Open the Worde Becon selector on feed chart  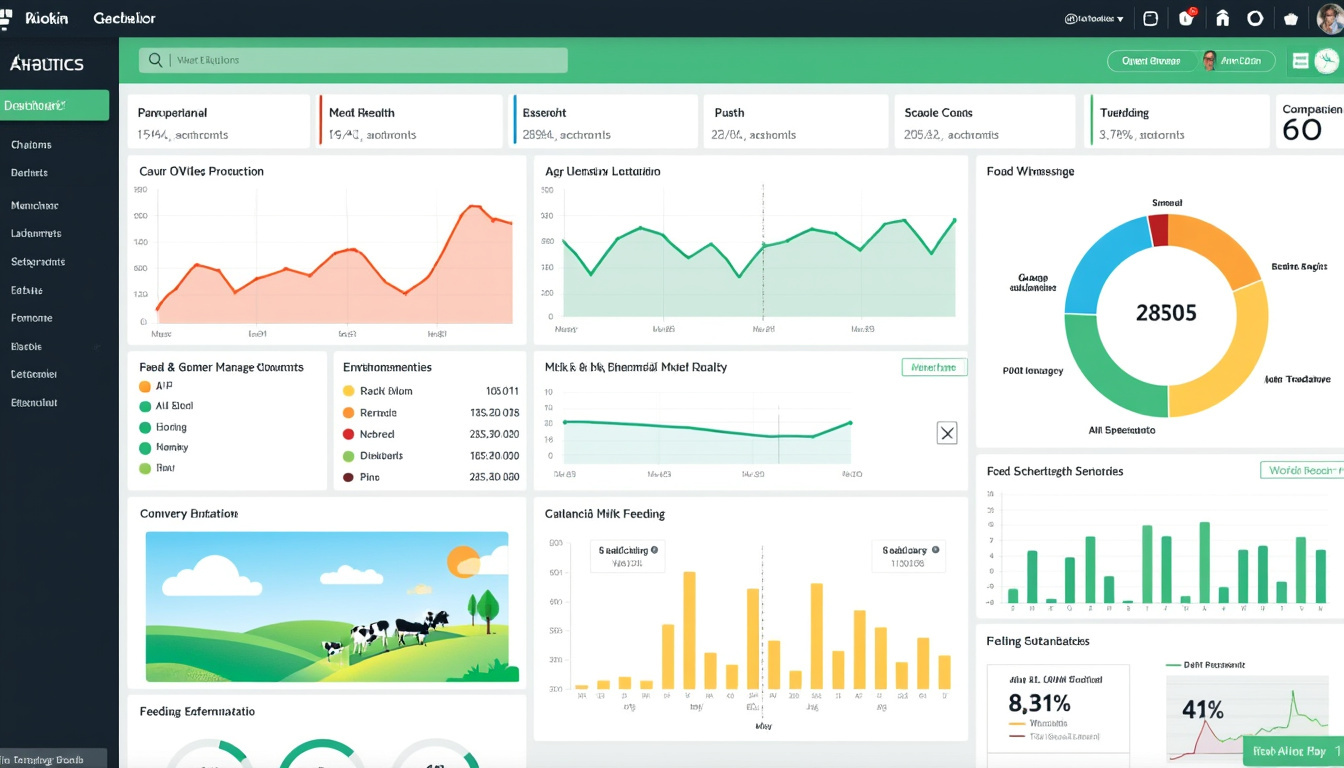(x=1302, y=470)
